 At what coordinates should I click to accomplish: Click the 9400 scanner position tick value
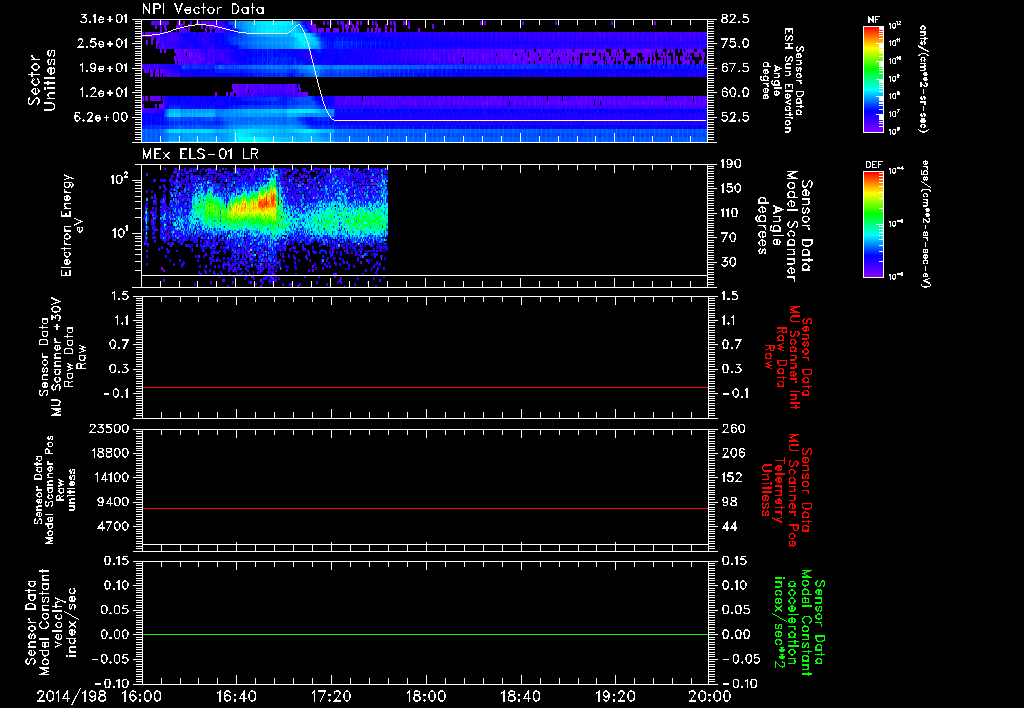(x=113, y=502)
